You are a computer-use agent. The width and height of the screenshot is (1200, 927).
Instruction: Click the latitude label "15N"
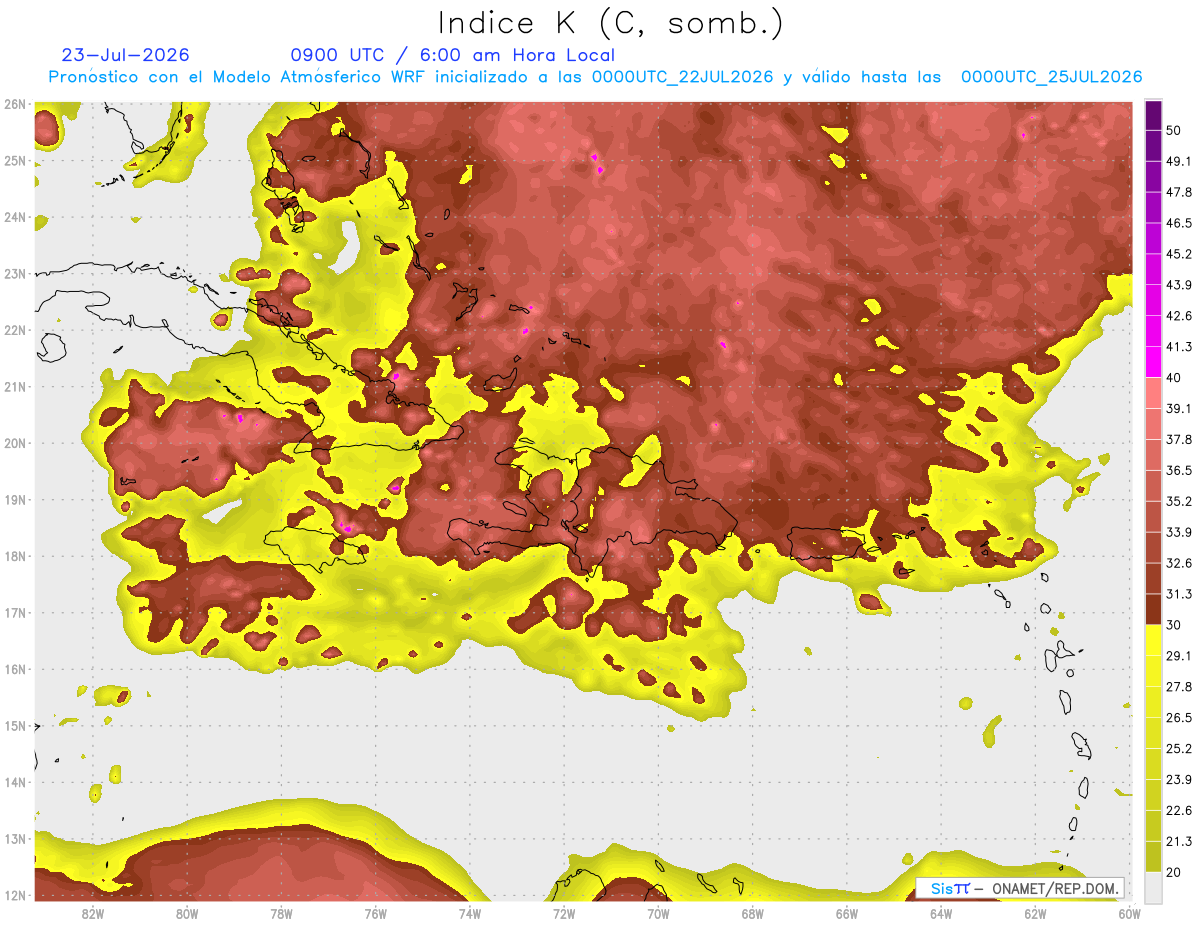tap(14, 726)
